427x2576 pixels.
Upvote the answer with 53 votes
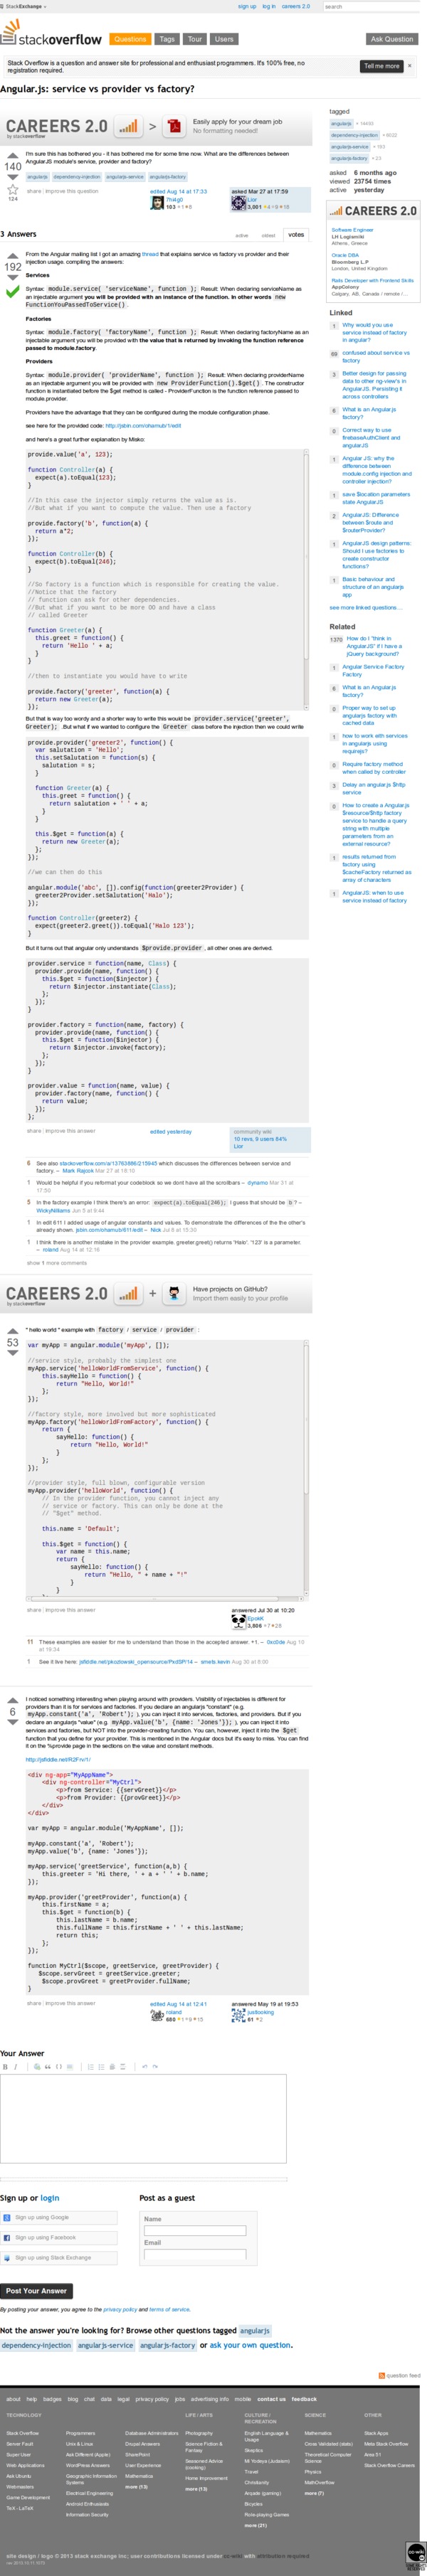(13, 1330)
